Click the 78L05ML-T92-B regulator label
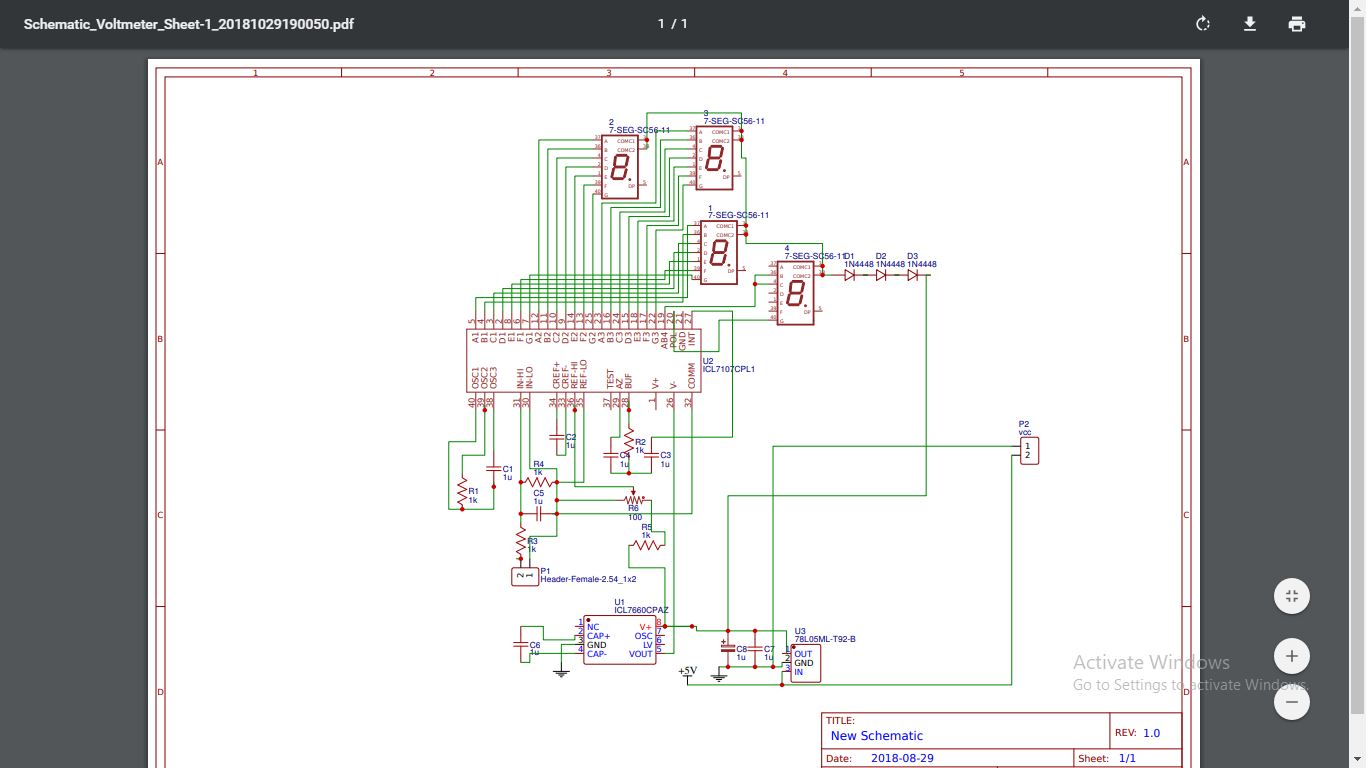The height and width of the screenshot is (768, 1366). 825,639
